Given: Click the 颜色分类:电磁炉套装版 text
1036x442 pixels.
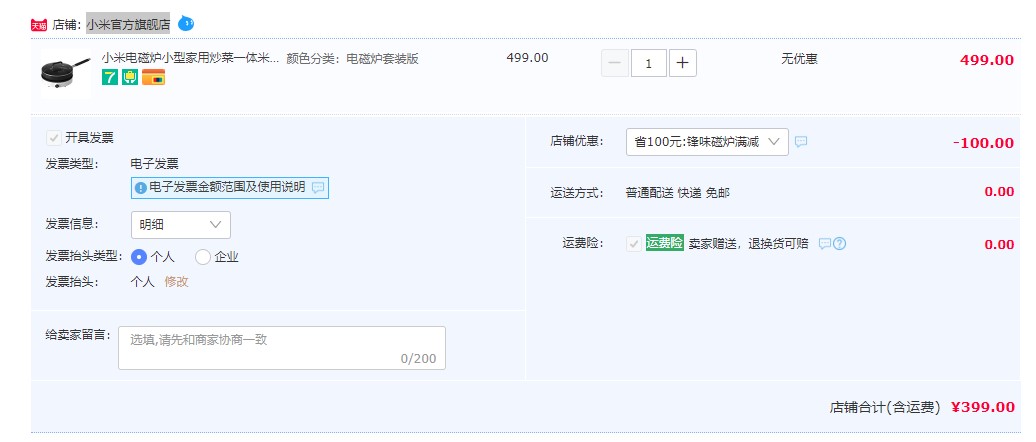Looking at the screenshot, I should click(x=353, y=59).
